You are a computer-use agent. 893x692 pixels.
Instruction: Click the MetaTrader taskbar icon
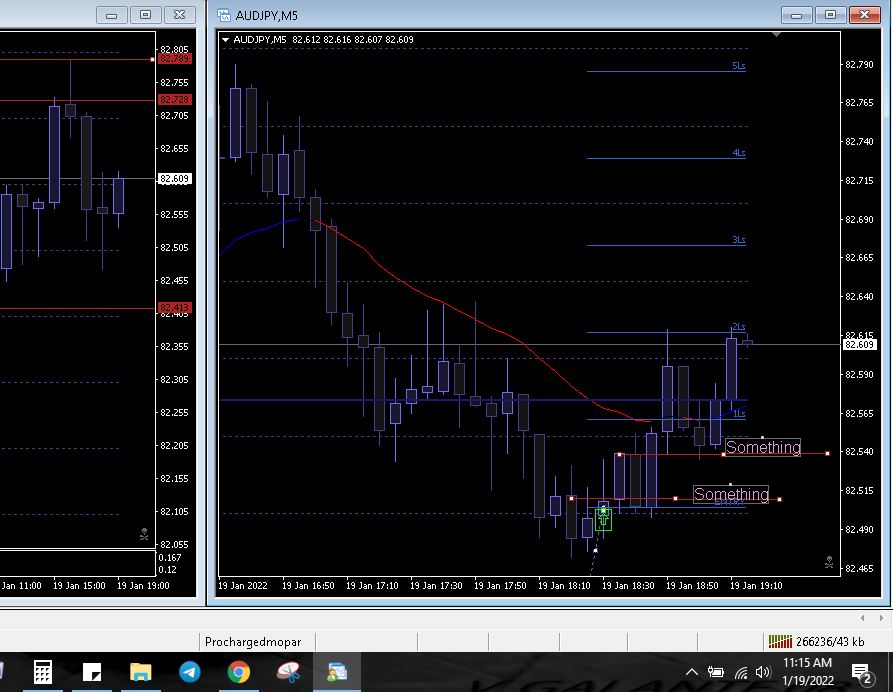pyautogui.click(x=337, y=672)
